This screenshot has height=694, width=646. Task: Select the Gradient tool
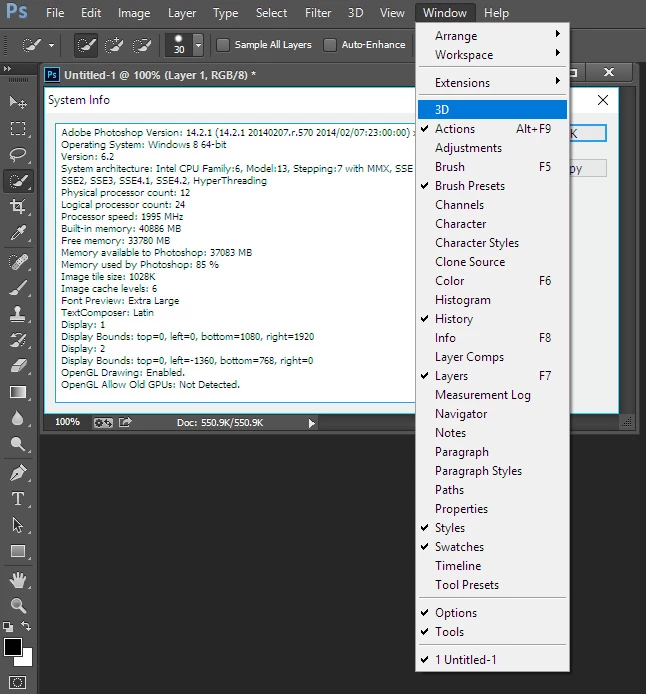[18, 393]
